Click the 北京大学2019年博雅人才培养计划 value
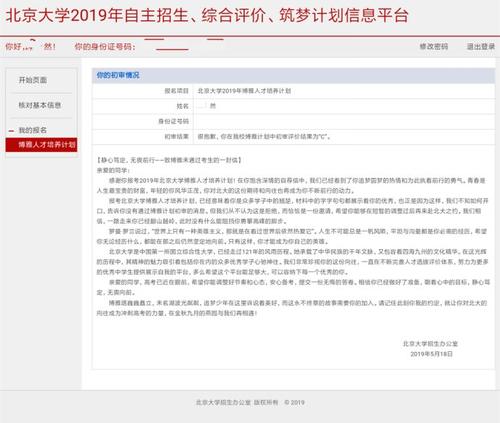 [x=244, y=91]
